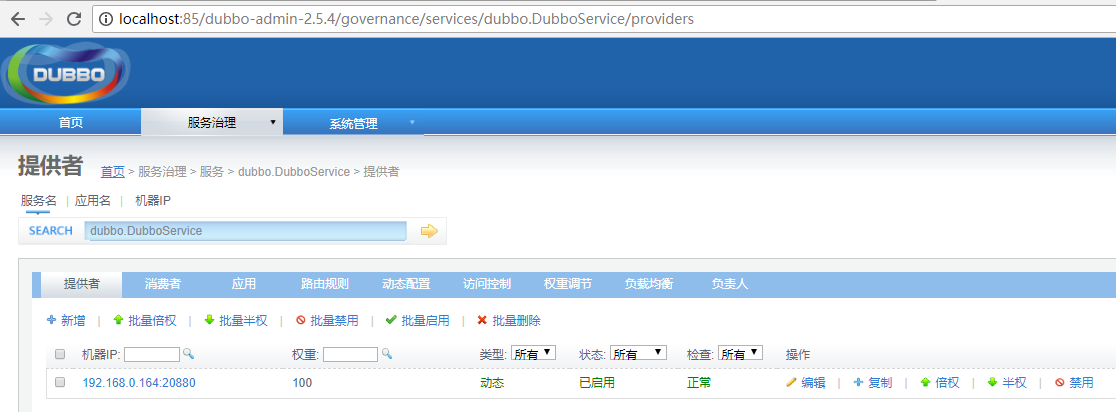Screen dimensions: 1116x412
Task: Check the box for 192.168.0.164:20880 row
Action: 60,382
